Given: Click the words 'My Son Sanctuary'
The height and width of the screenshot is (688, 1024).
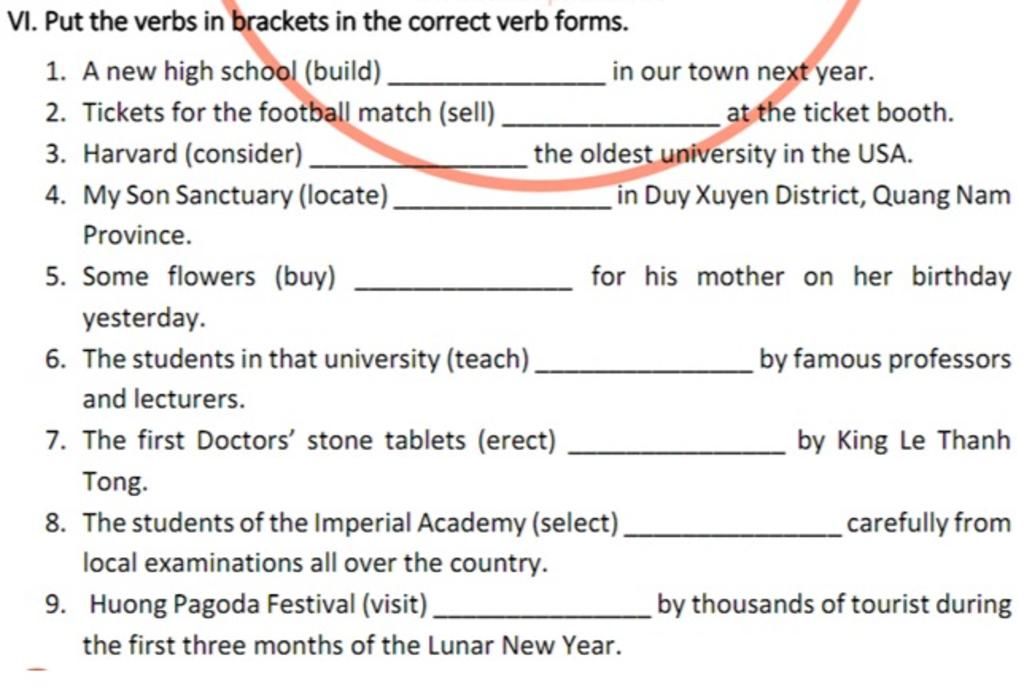Looking at the screenshot, I should (x=188, y=195).
